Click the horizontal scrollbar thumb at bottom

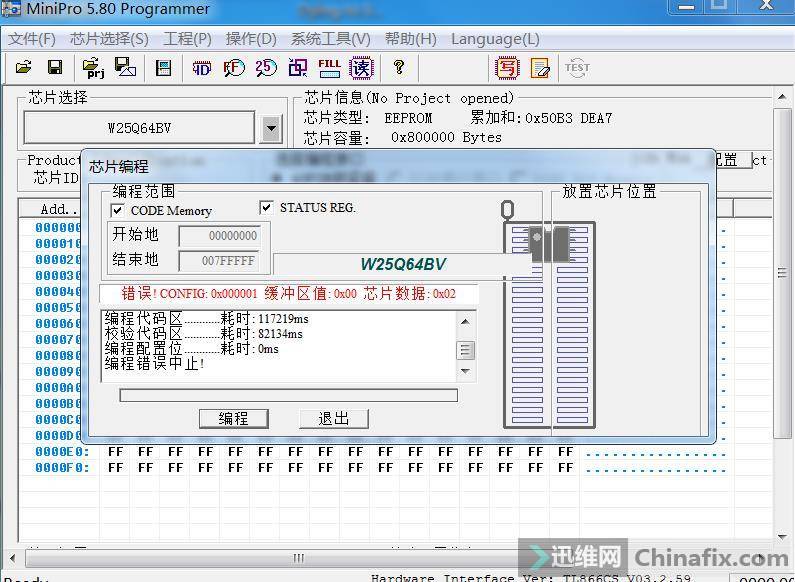[297, 557]
